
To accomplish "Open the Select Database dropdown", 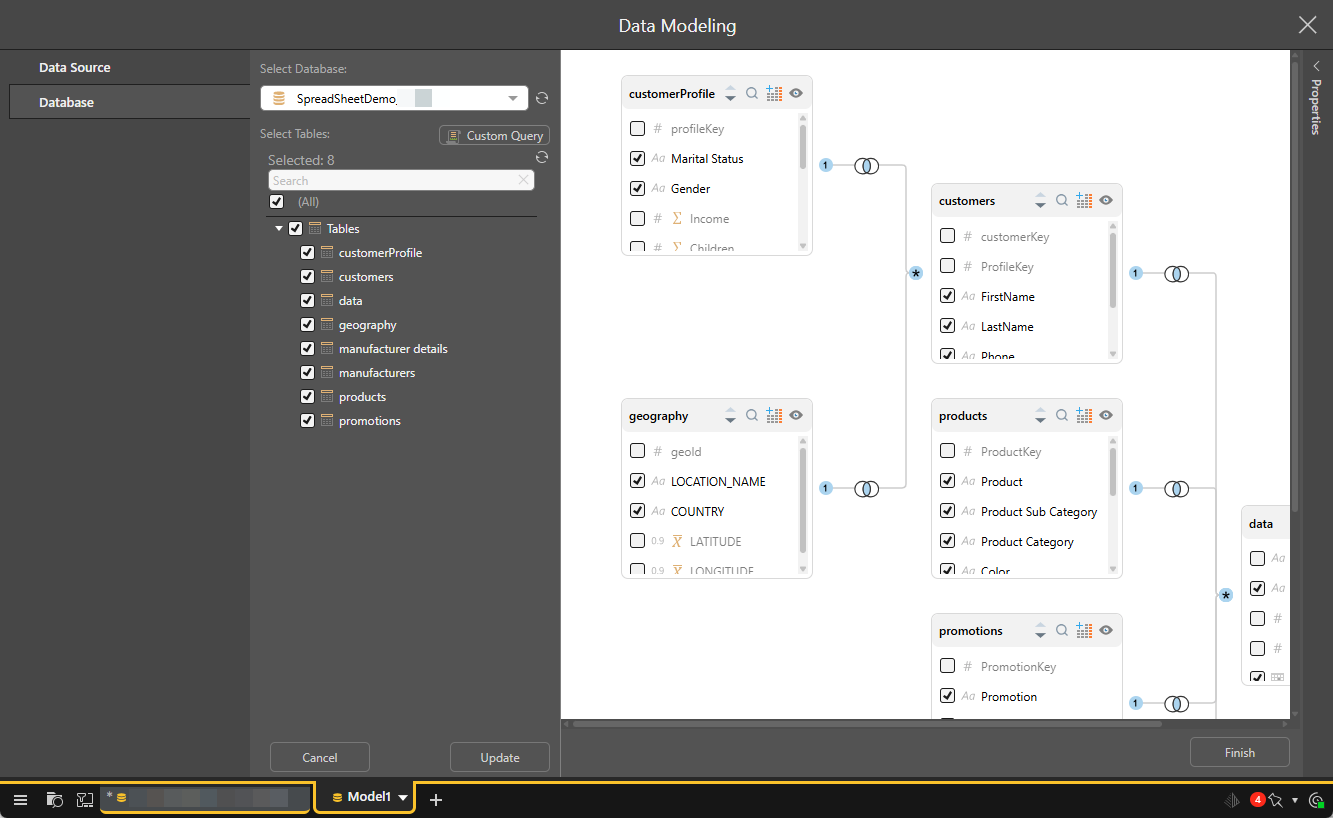I will (513, 98).
